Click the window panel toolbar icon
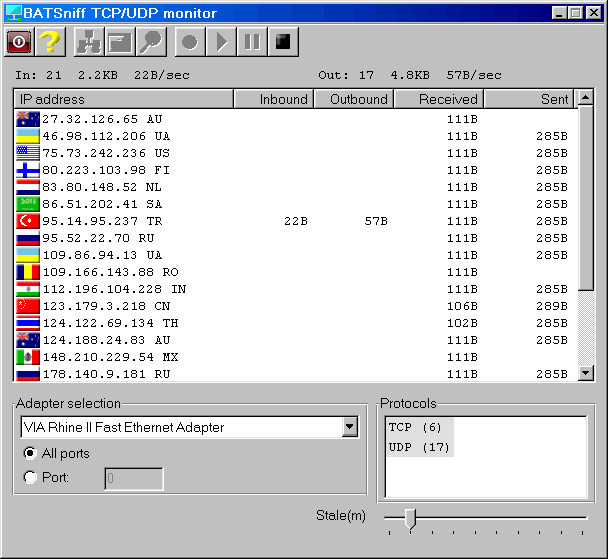This screenshot has height=559, width=608. point(120,41)
